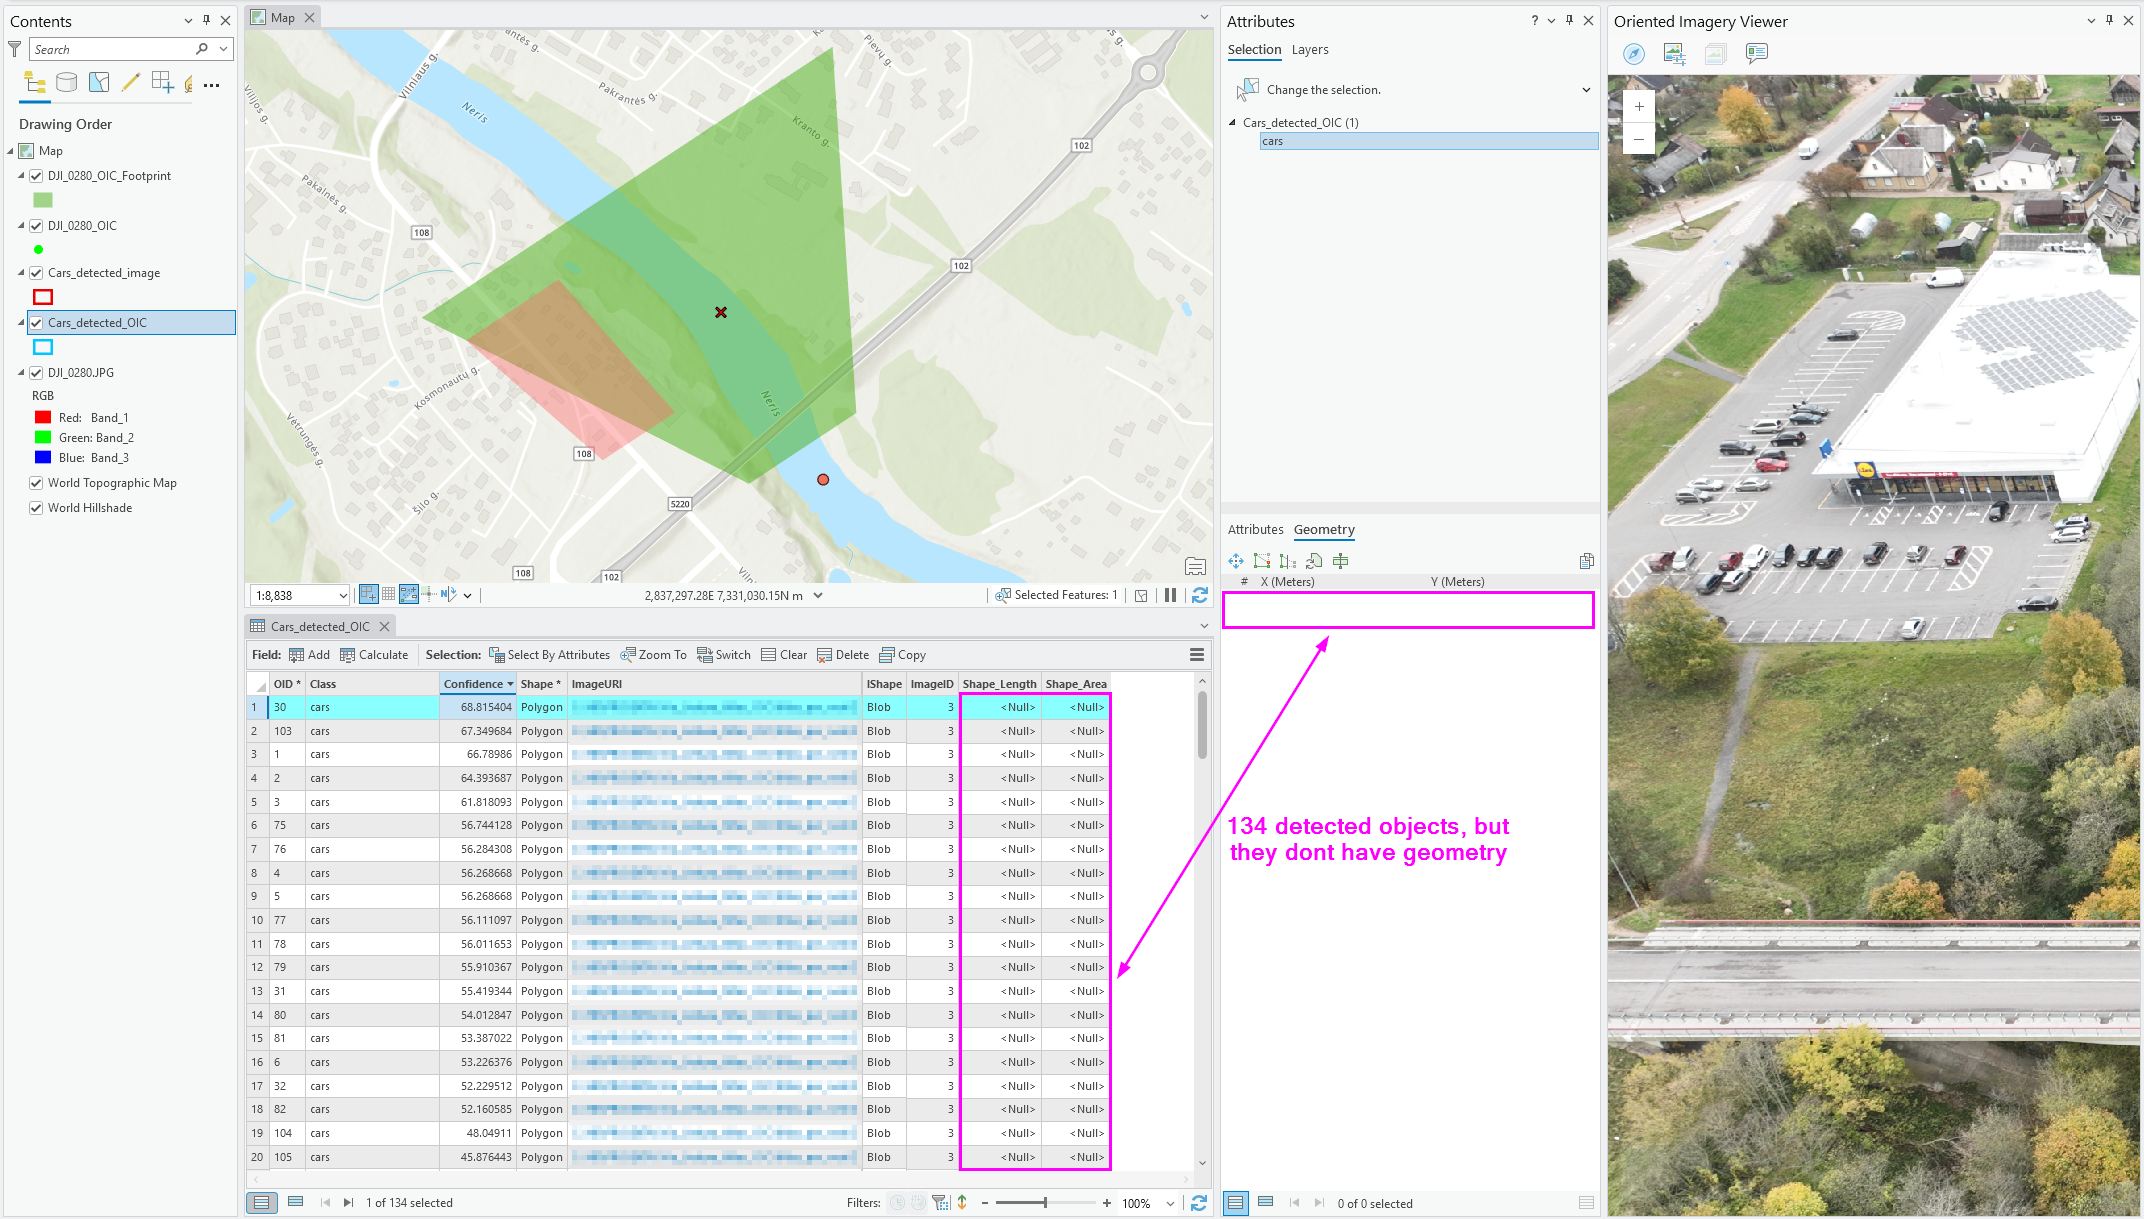Select the List By Editing view in Contents
Viewport: 2144px width, 1219px height.
(x=130, y=83)
